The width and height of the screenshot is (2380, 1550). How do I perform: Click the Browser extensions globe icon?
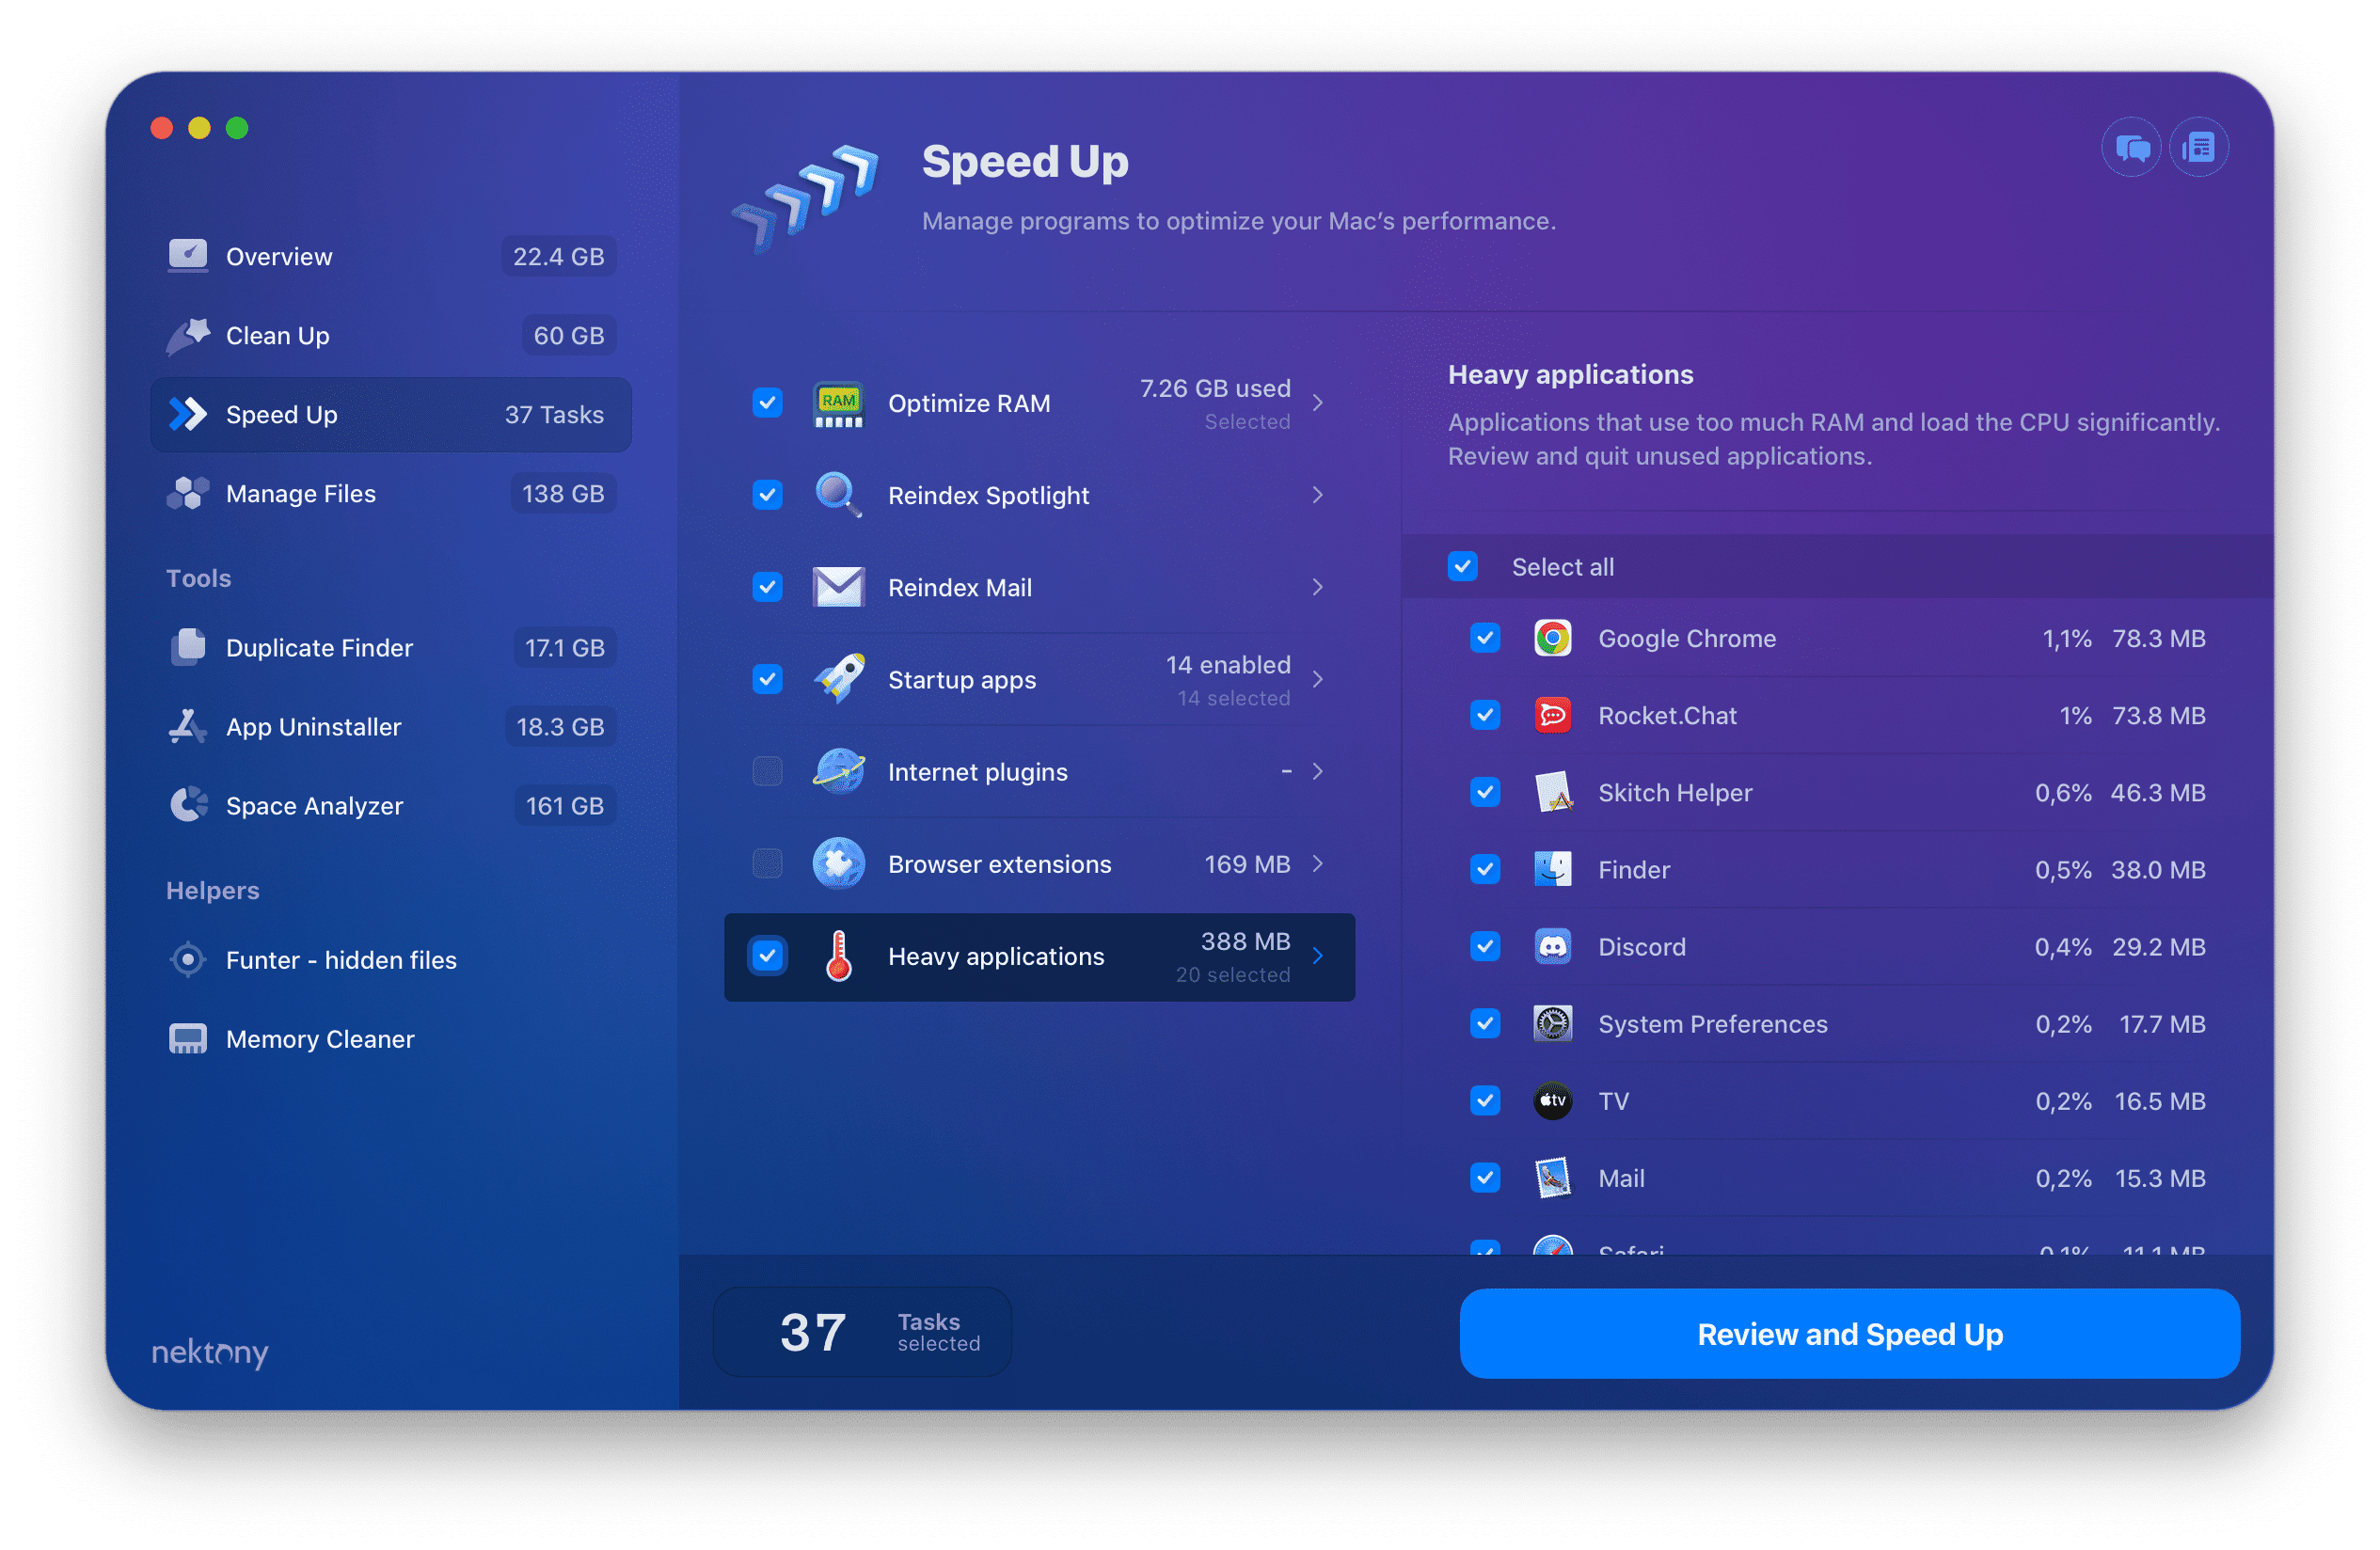tap(838, 863)
